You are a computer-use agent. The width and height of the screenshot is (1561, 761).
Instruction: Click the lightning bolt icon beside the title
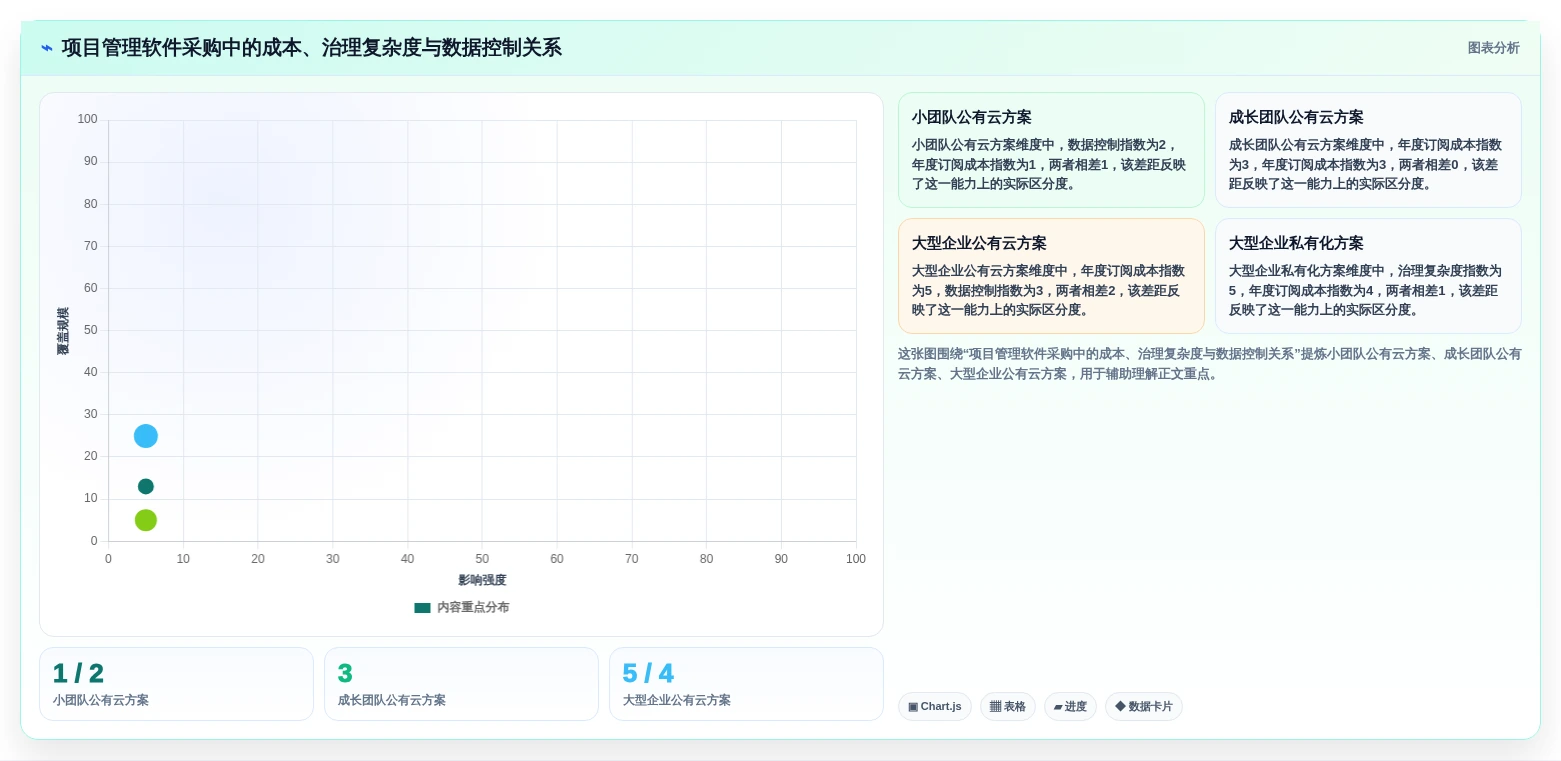(x=46, y=48)
